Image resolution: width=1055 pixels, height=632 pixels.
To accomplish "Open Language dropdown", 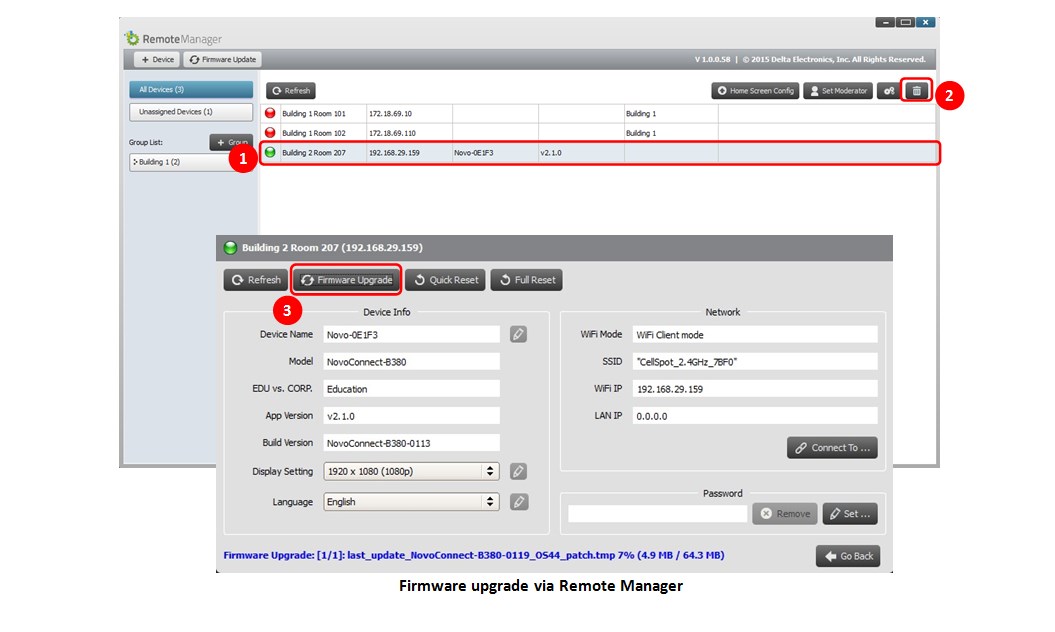I will [411, 501].
